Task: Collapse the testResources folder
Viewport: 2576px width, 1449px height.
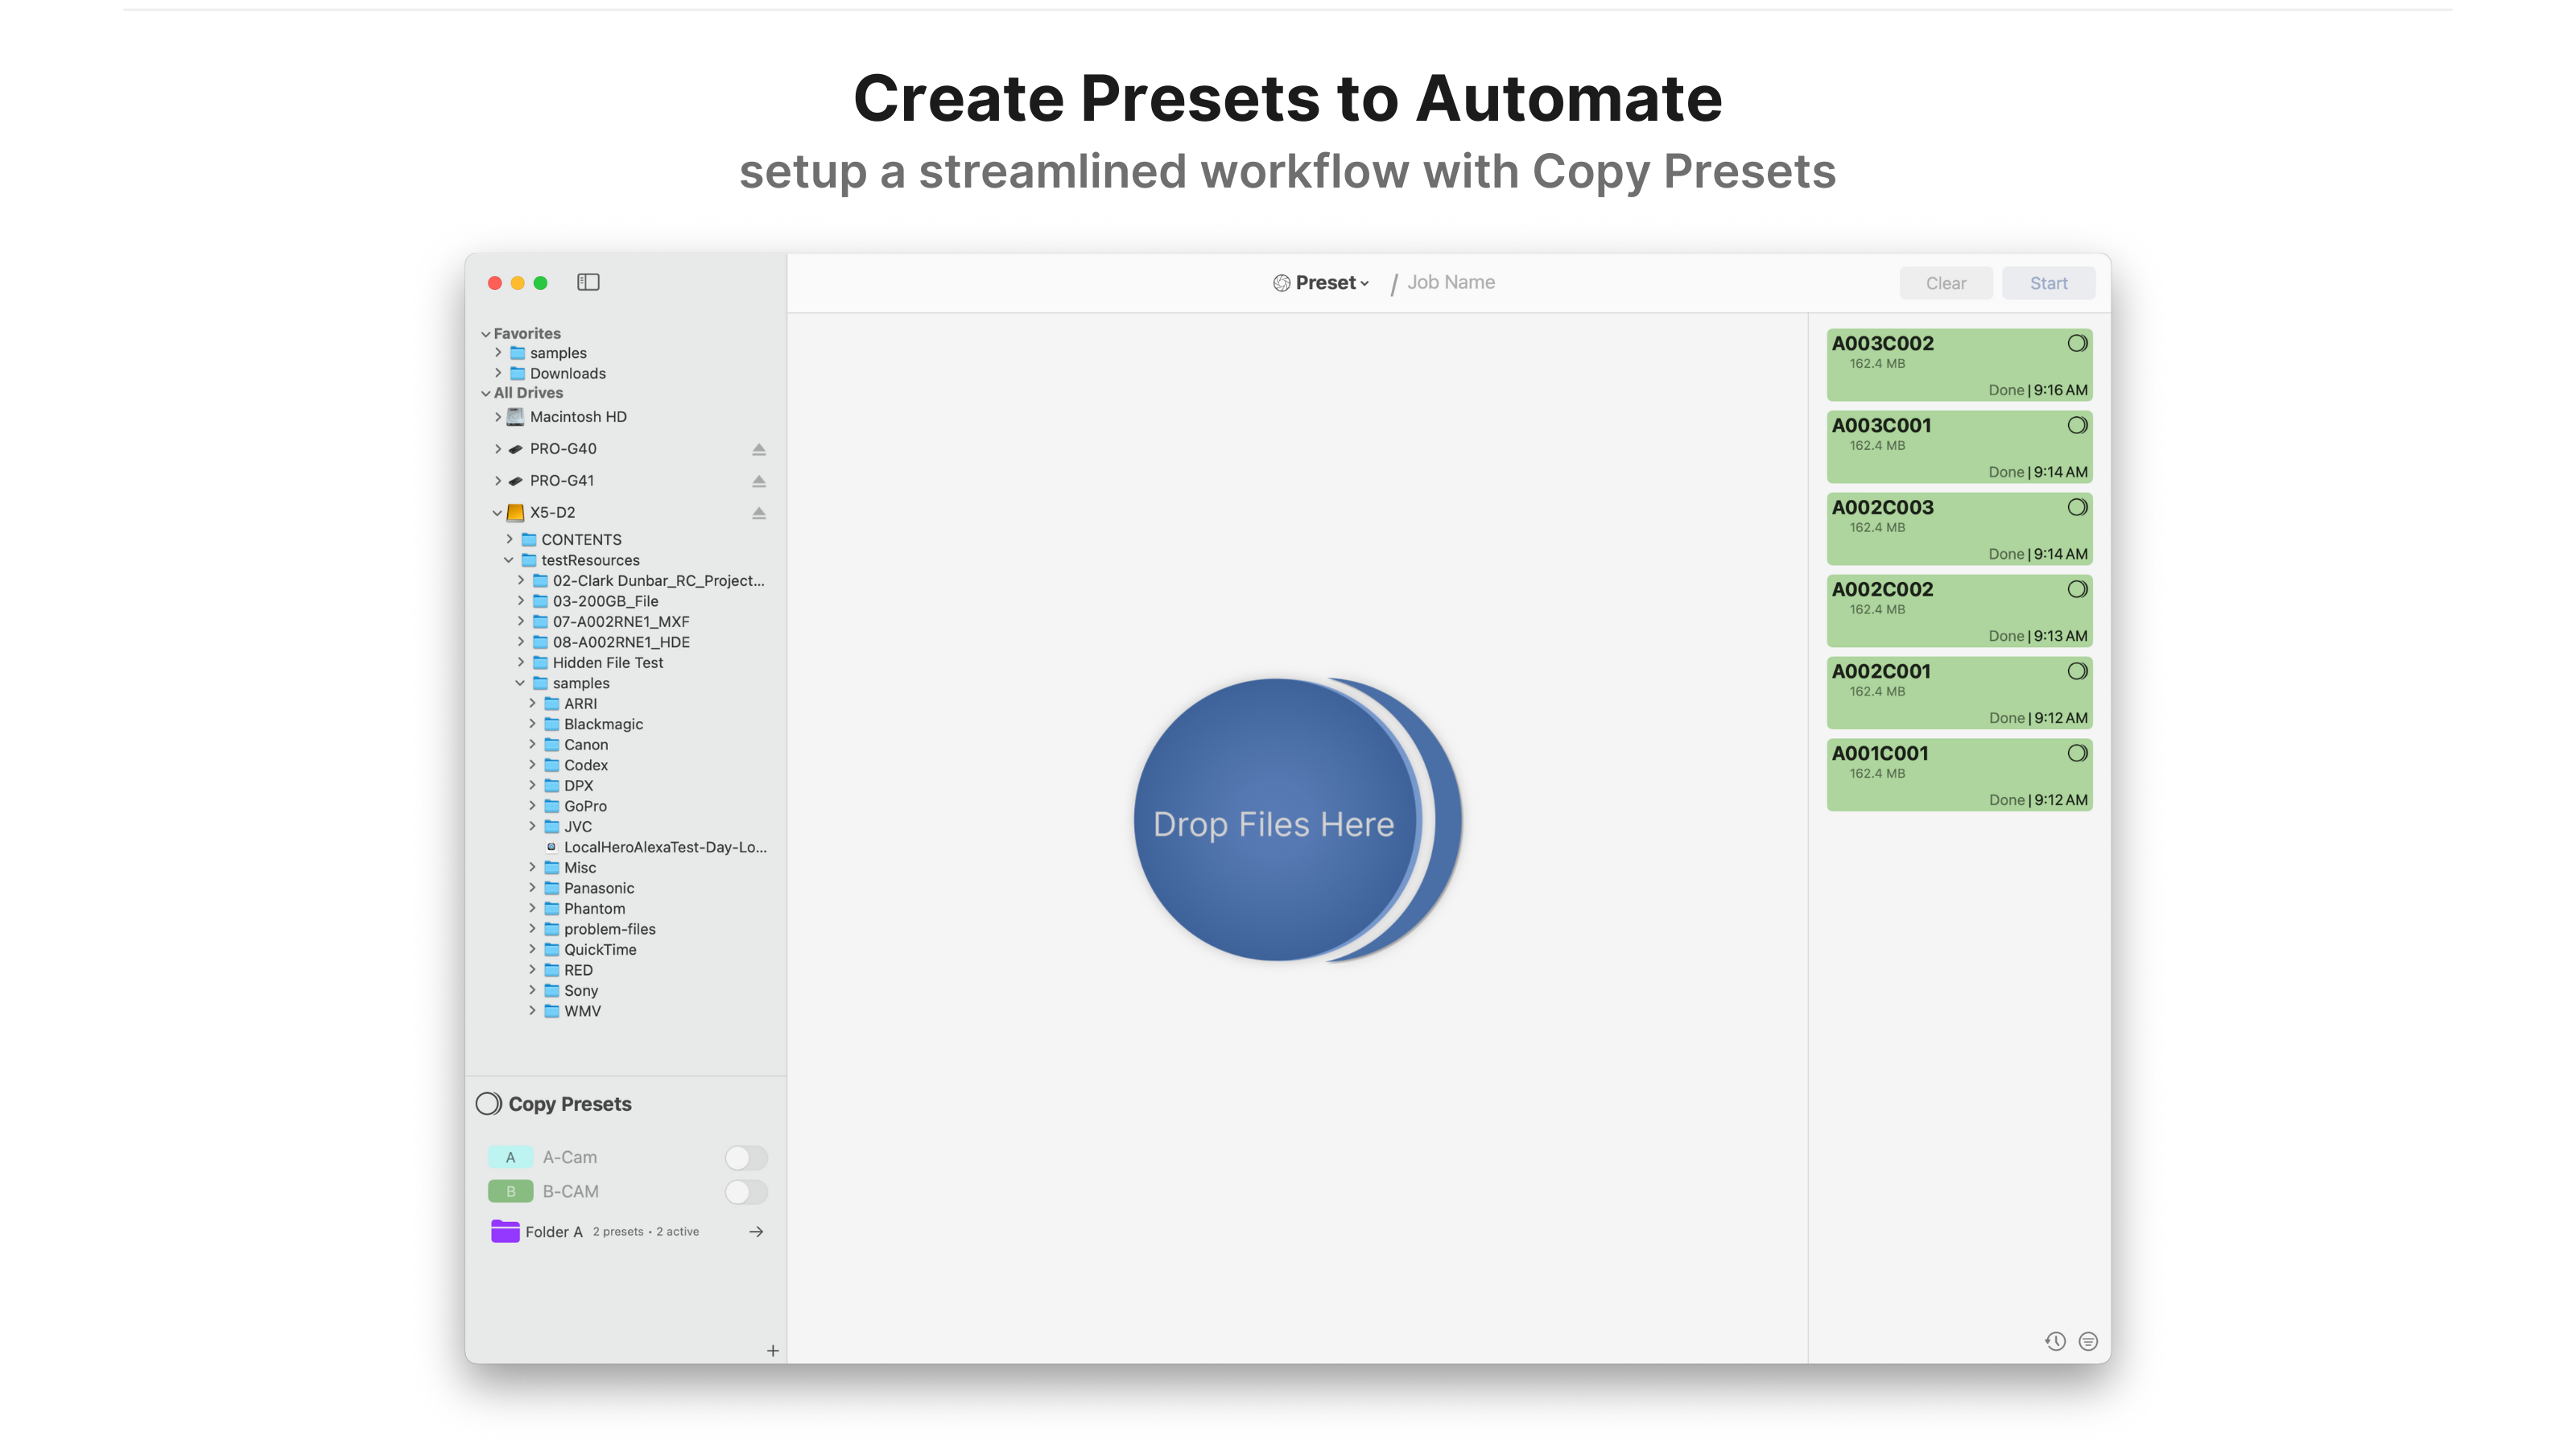Action: tap(508, 560)
